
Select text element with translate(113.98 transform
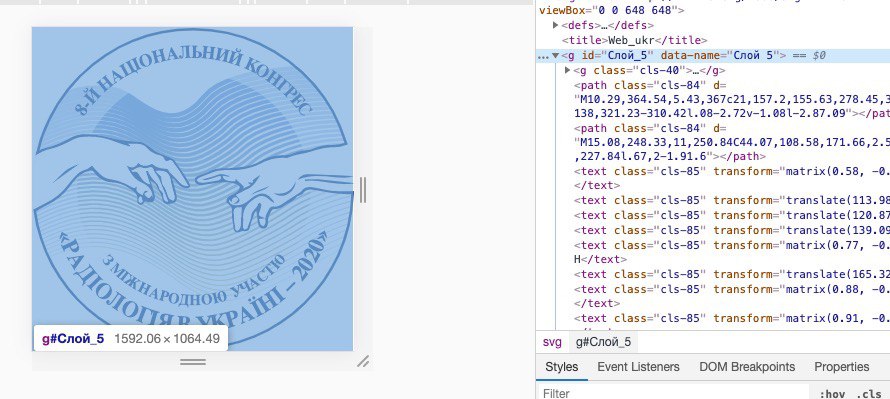click(732, 200)
